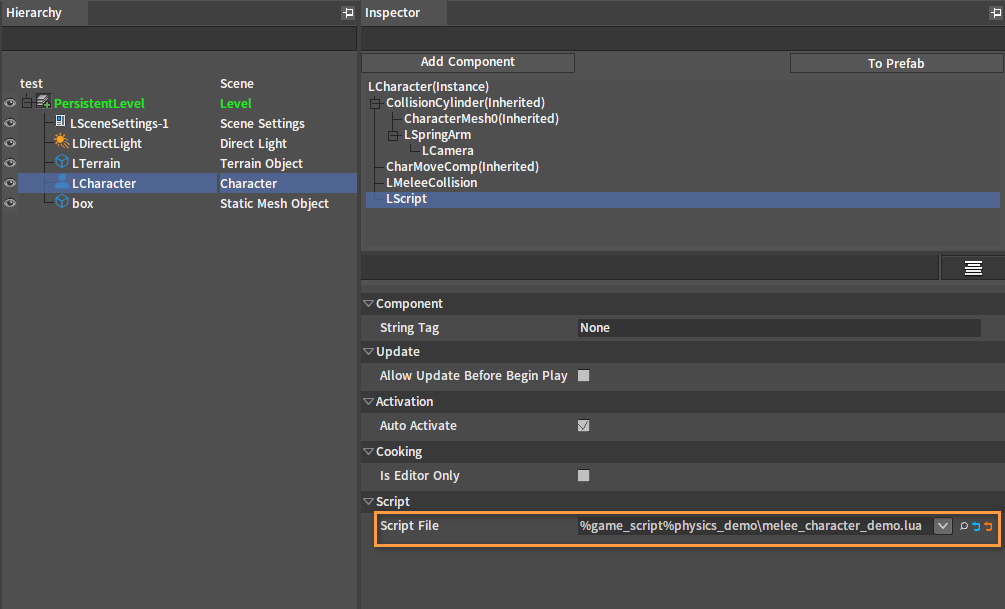
Task: Click the String Tag input field
Action: 779,328
